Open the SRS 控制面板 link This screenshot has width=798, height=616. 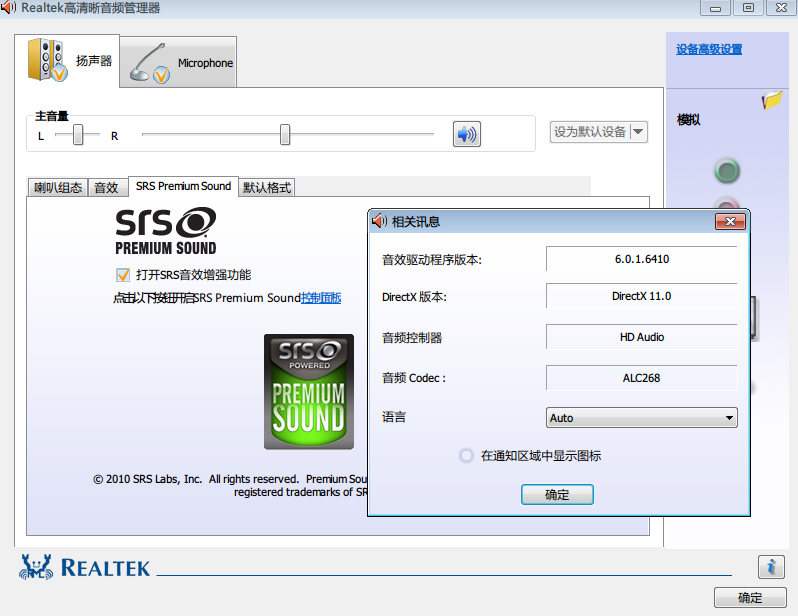tap(321, 298)
